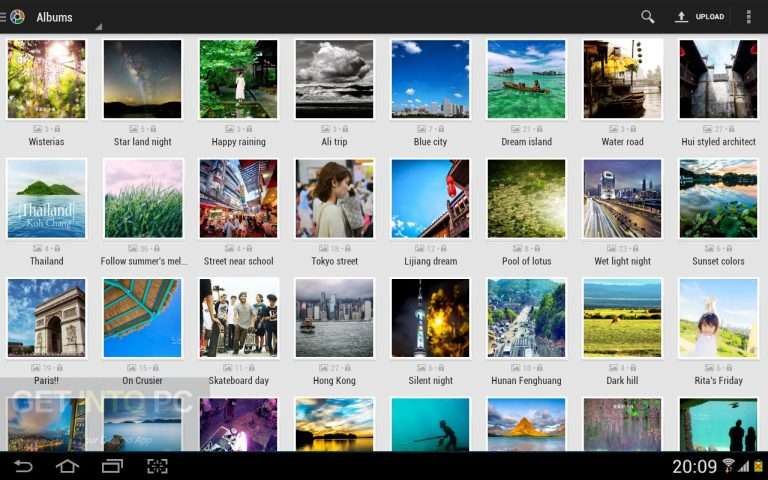Open the hamburger navigation drawer icon
Screen dimensions: 768x480
[3, 17]
